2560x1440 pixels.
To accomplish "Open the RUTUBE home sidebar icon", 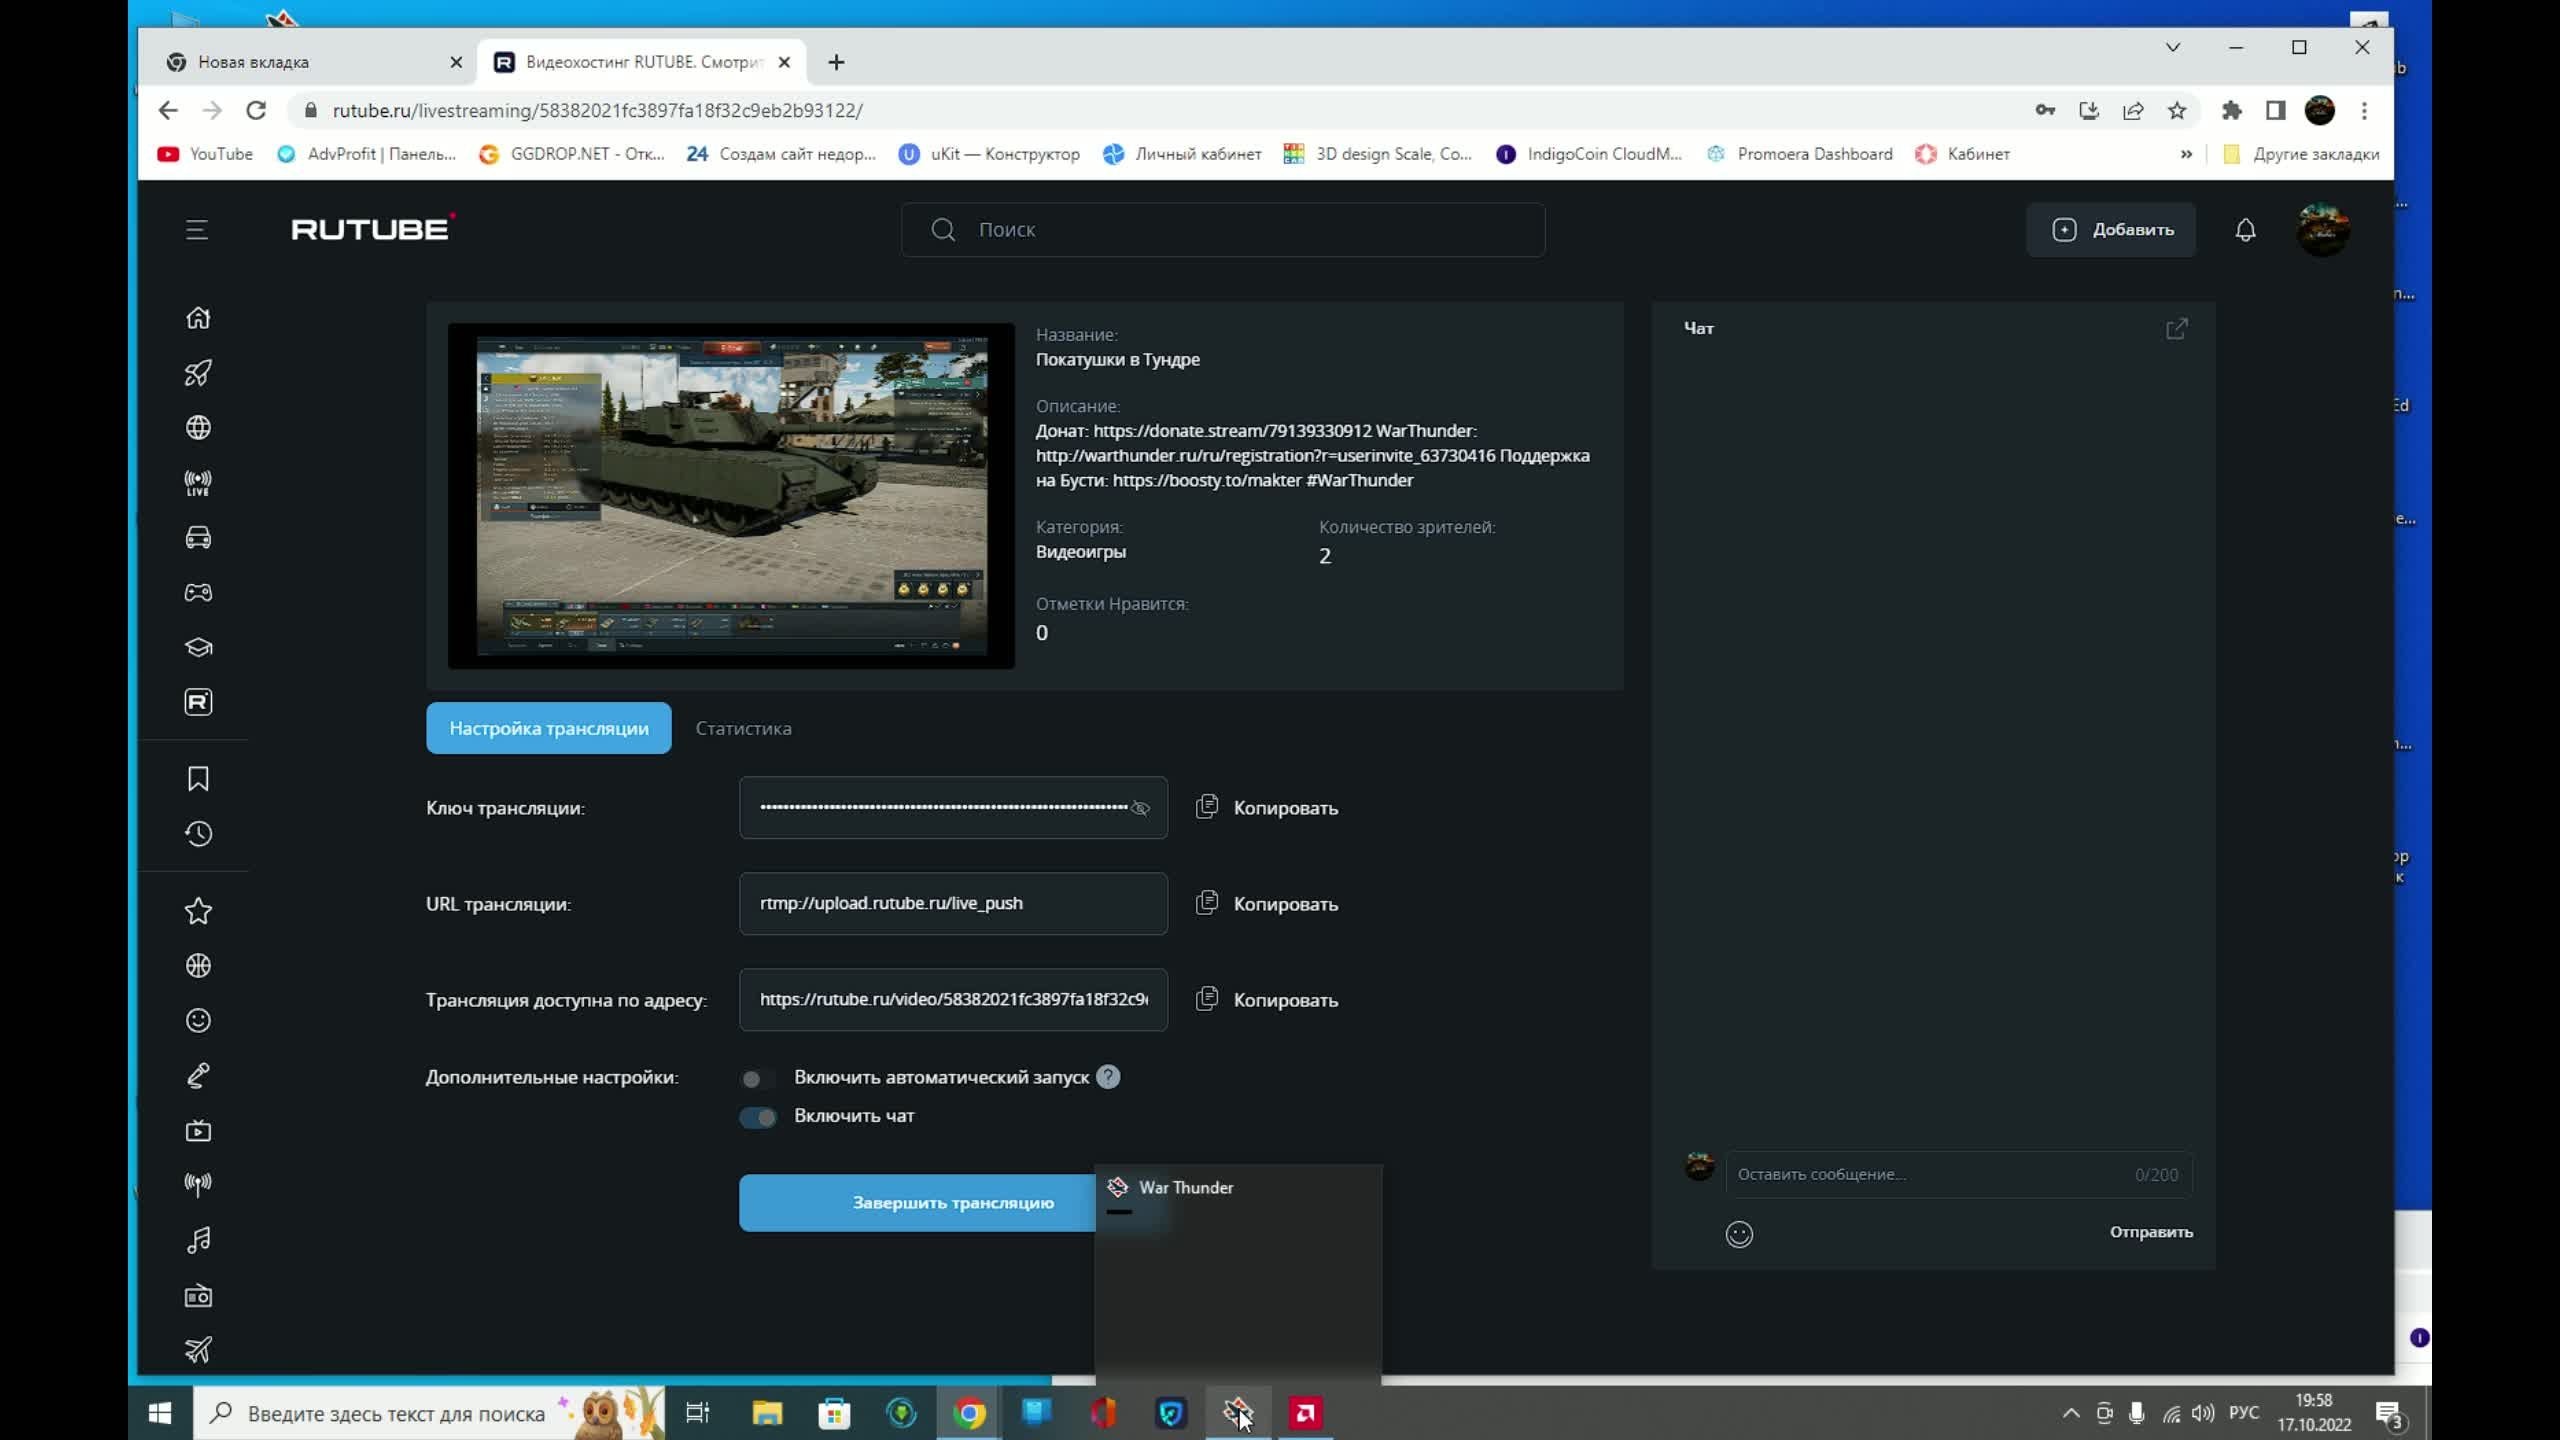I will click(x=198, y=318).
